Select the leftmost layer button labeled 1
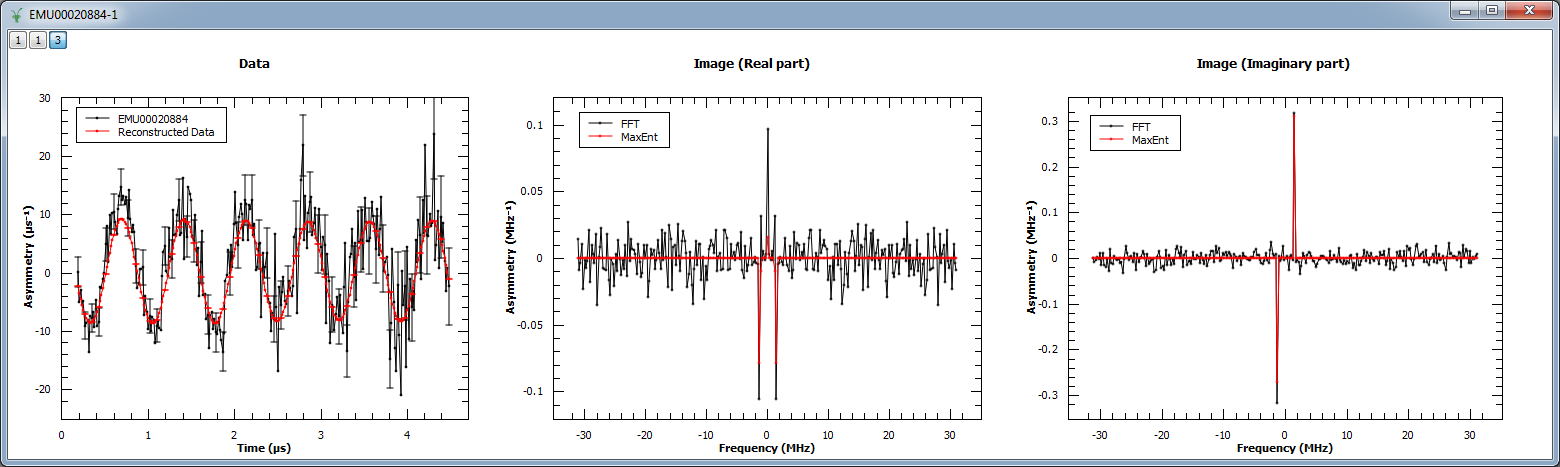Screen dimensions: 1560x467 (x=18, y=40)
